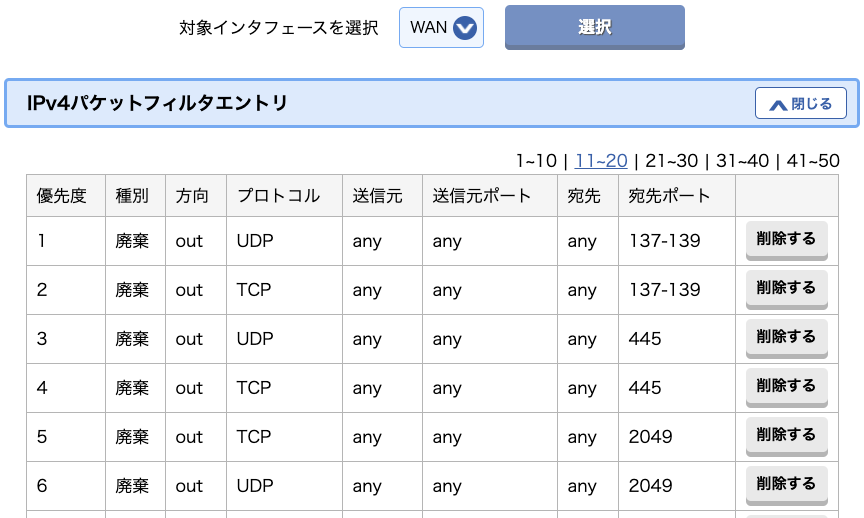Delete filter entry 6 (UDP 2049)
Screen dimensions: 864x518
click(786, 484)
